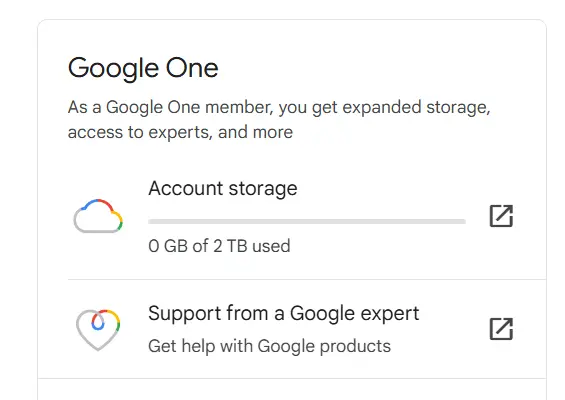Click the Google One membership description text
Image resolution: width=565 pixels, height=400 pixels.
[279, 120]
